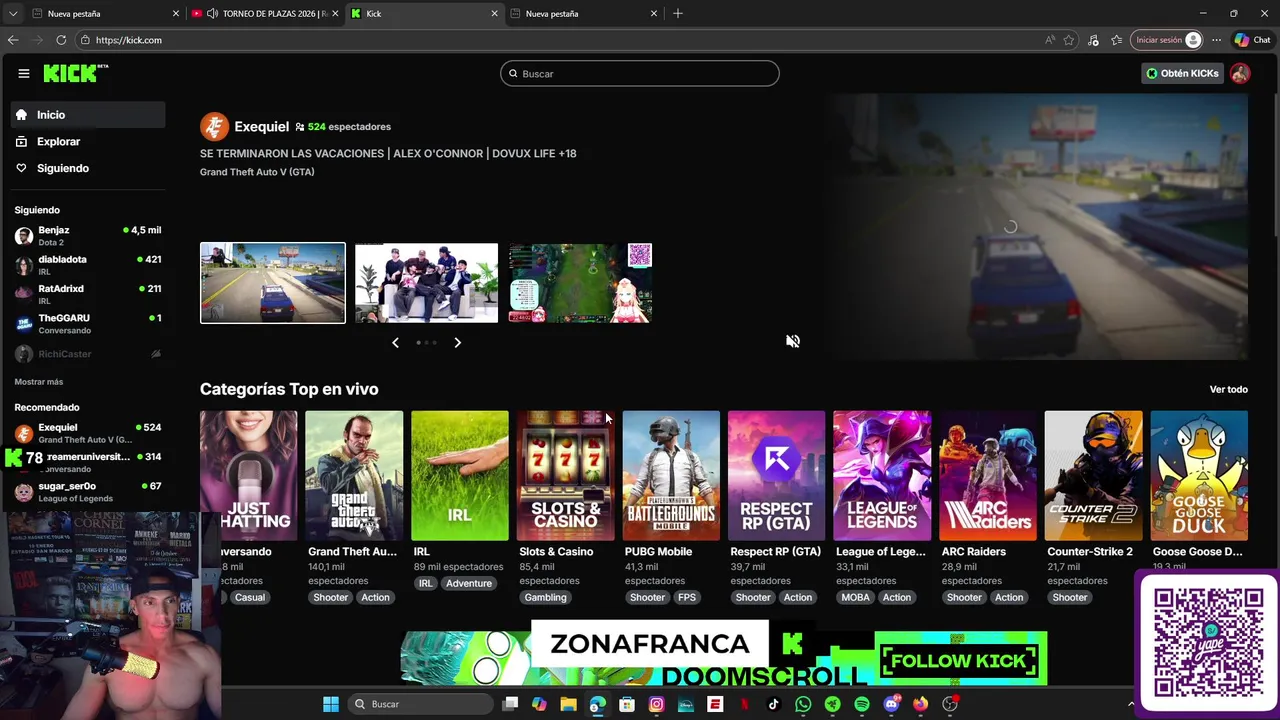
Task: Open recommended sugar_ser0o channel
Action: tap(88, 491)
